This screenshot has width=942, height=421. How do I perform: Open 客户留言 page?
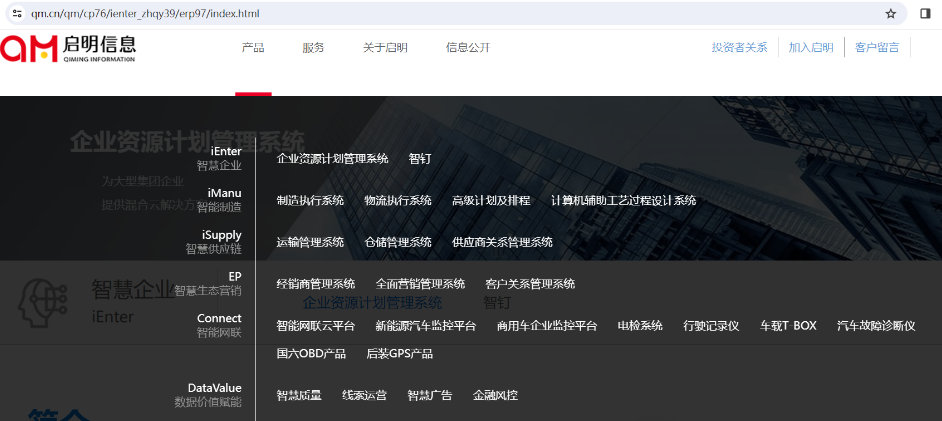coord(877,48)
